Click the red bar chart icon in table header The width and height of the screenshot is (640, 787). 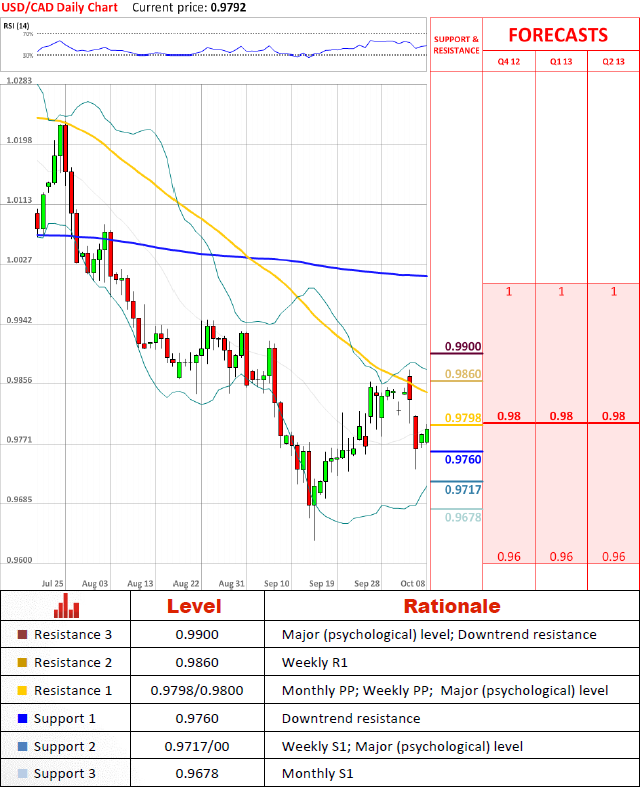click(x=67, y=605)
